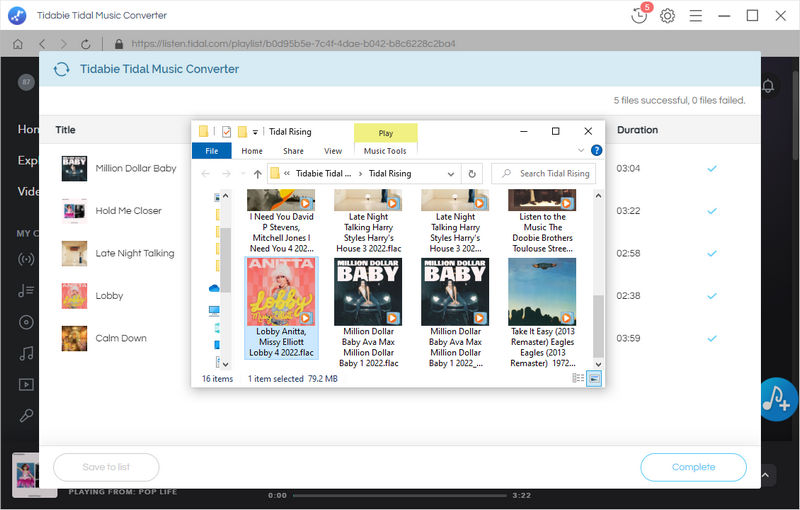Open Customize Quick Access Toolbar dropdown

click(255, 132)
